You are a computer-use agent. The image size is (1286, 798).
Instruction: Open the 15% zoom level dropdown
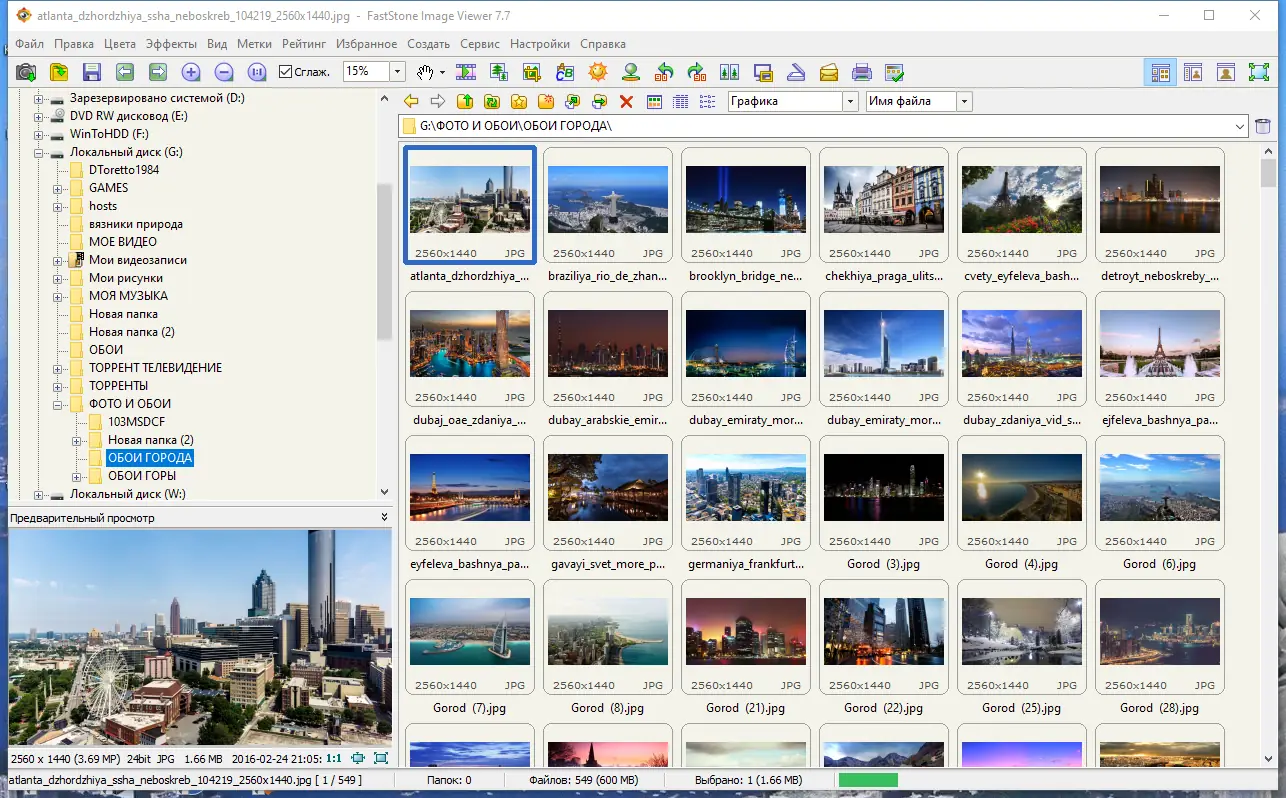click(x=397, y=72)
